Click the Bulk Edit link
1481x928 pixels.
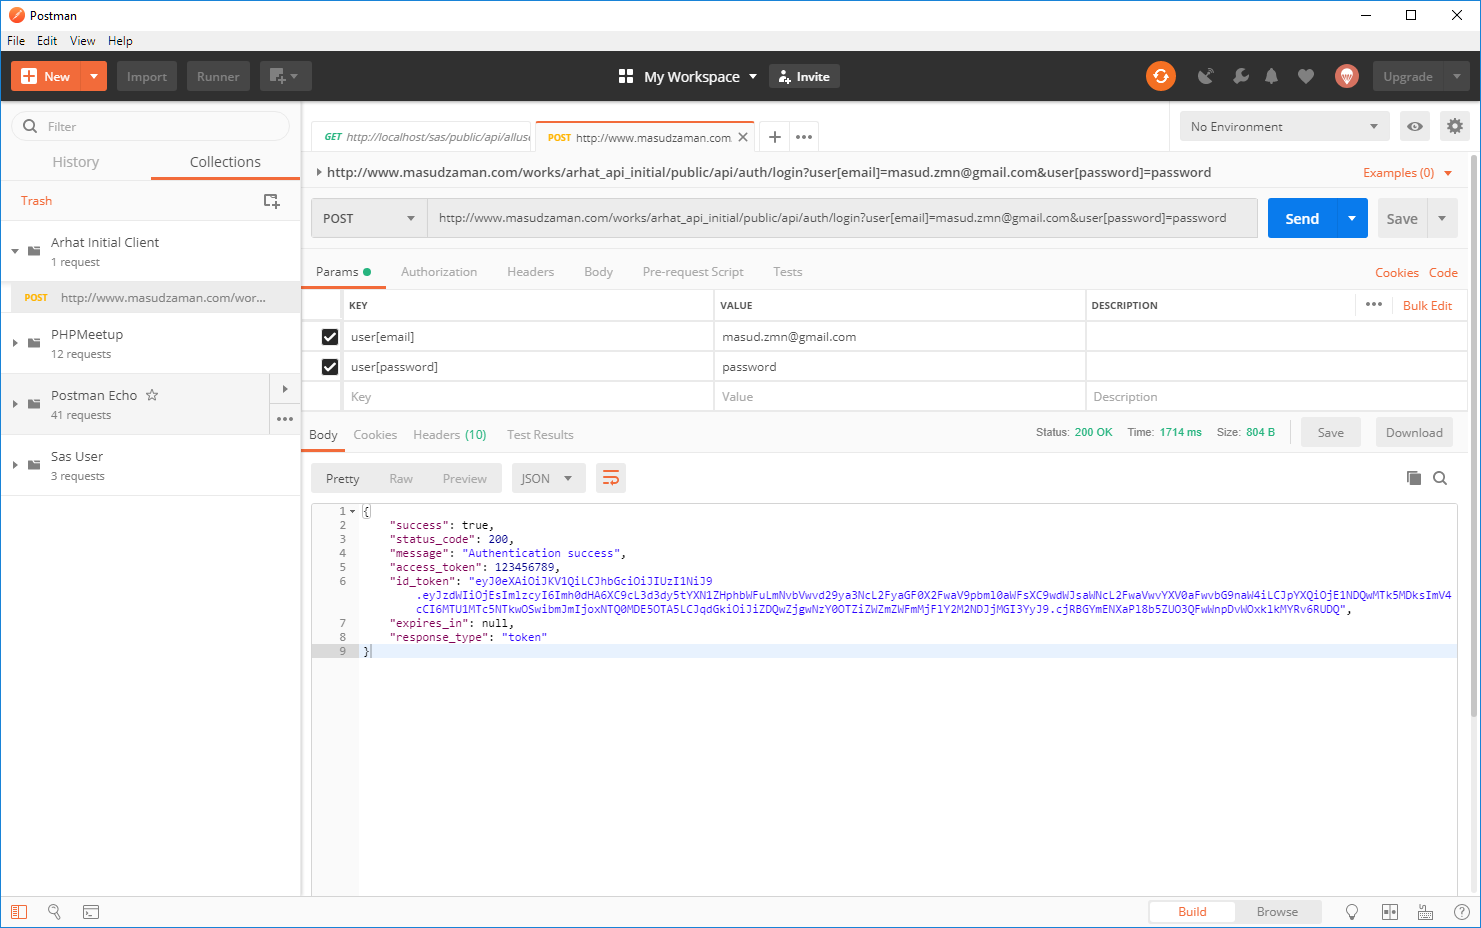tap(1427, 306)
